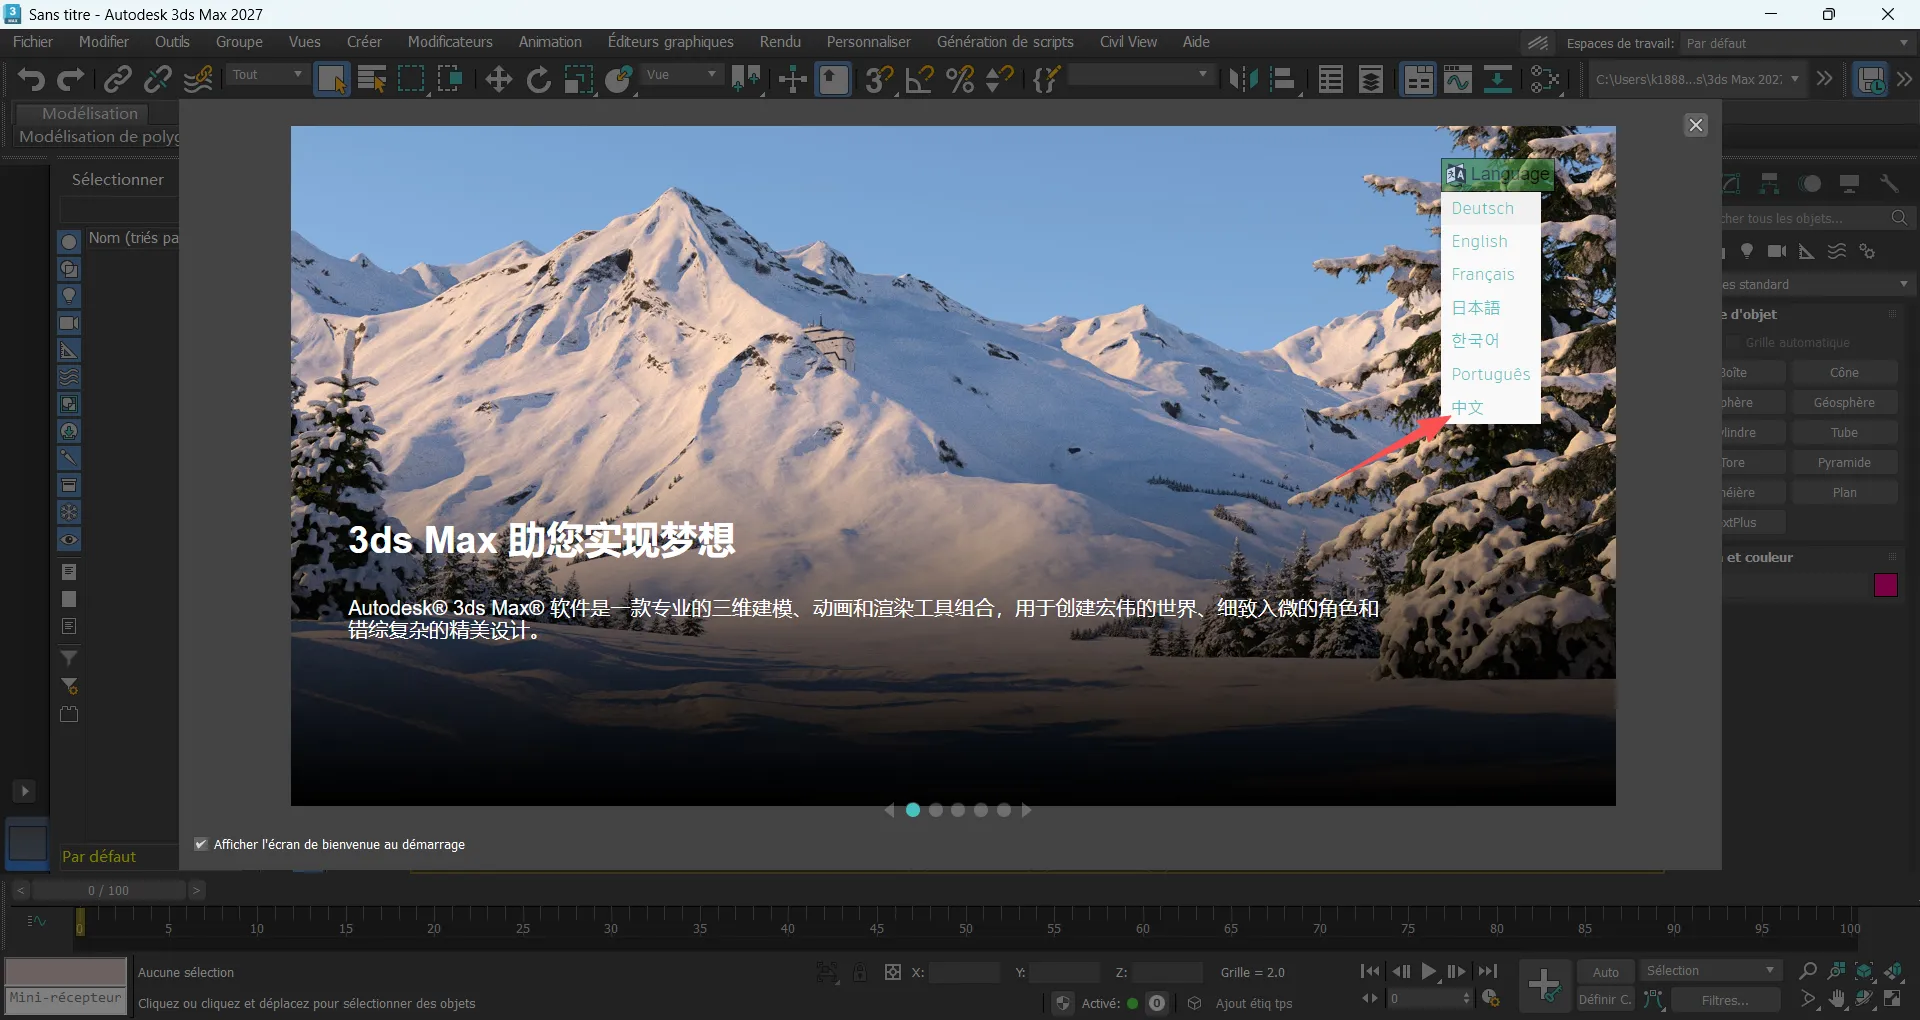1920x1020 pixels.
Task: Click the Align tool icon
Action: (1284, 79)
